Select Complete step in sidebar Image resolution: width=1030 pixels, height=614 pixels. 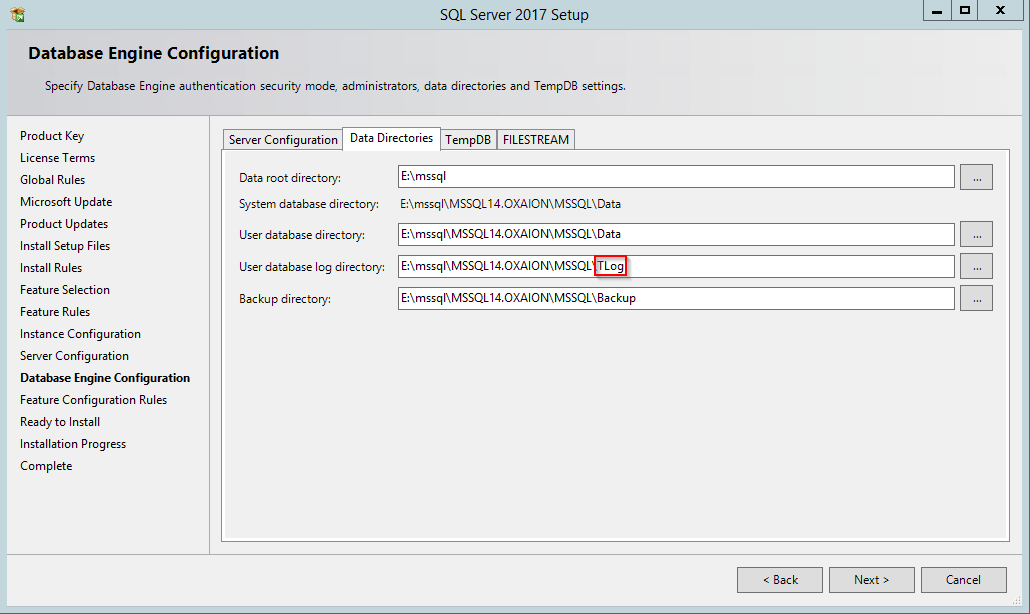pyautogui.click(x=46, y=466)
